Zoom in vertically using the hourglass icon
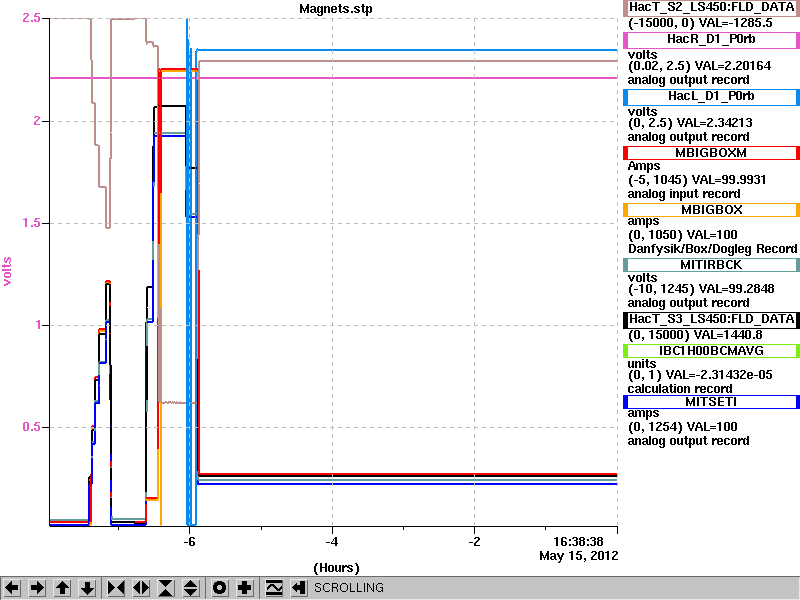 (166, 588)
